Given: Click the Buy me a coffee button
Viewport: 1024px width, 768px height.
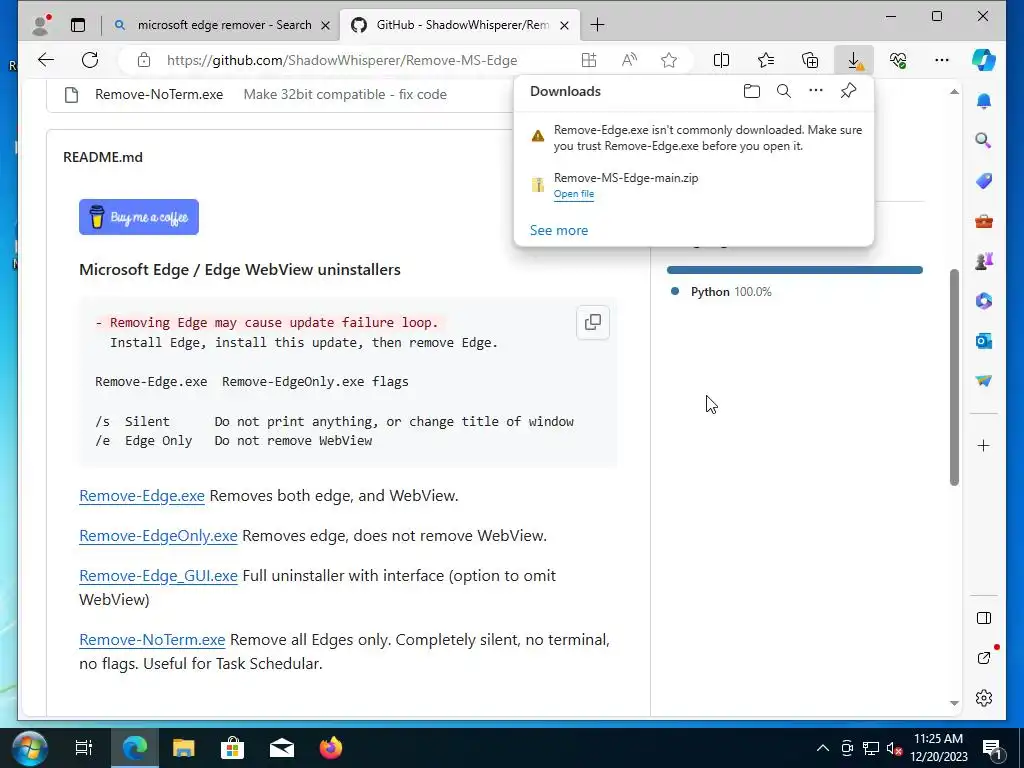Looking at the screenshot, I should (138, 217).
